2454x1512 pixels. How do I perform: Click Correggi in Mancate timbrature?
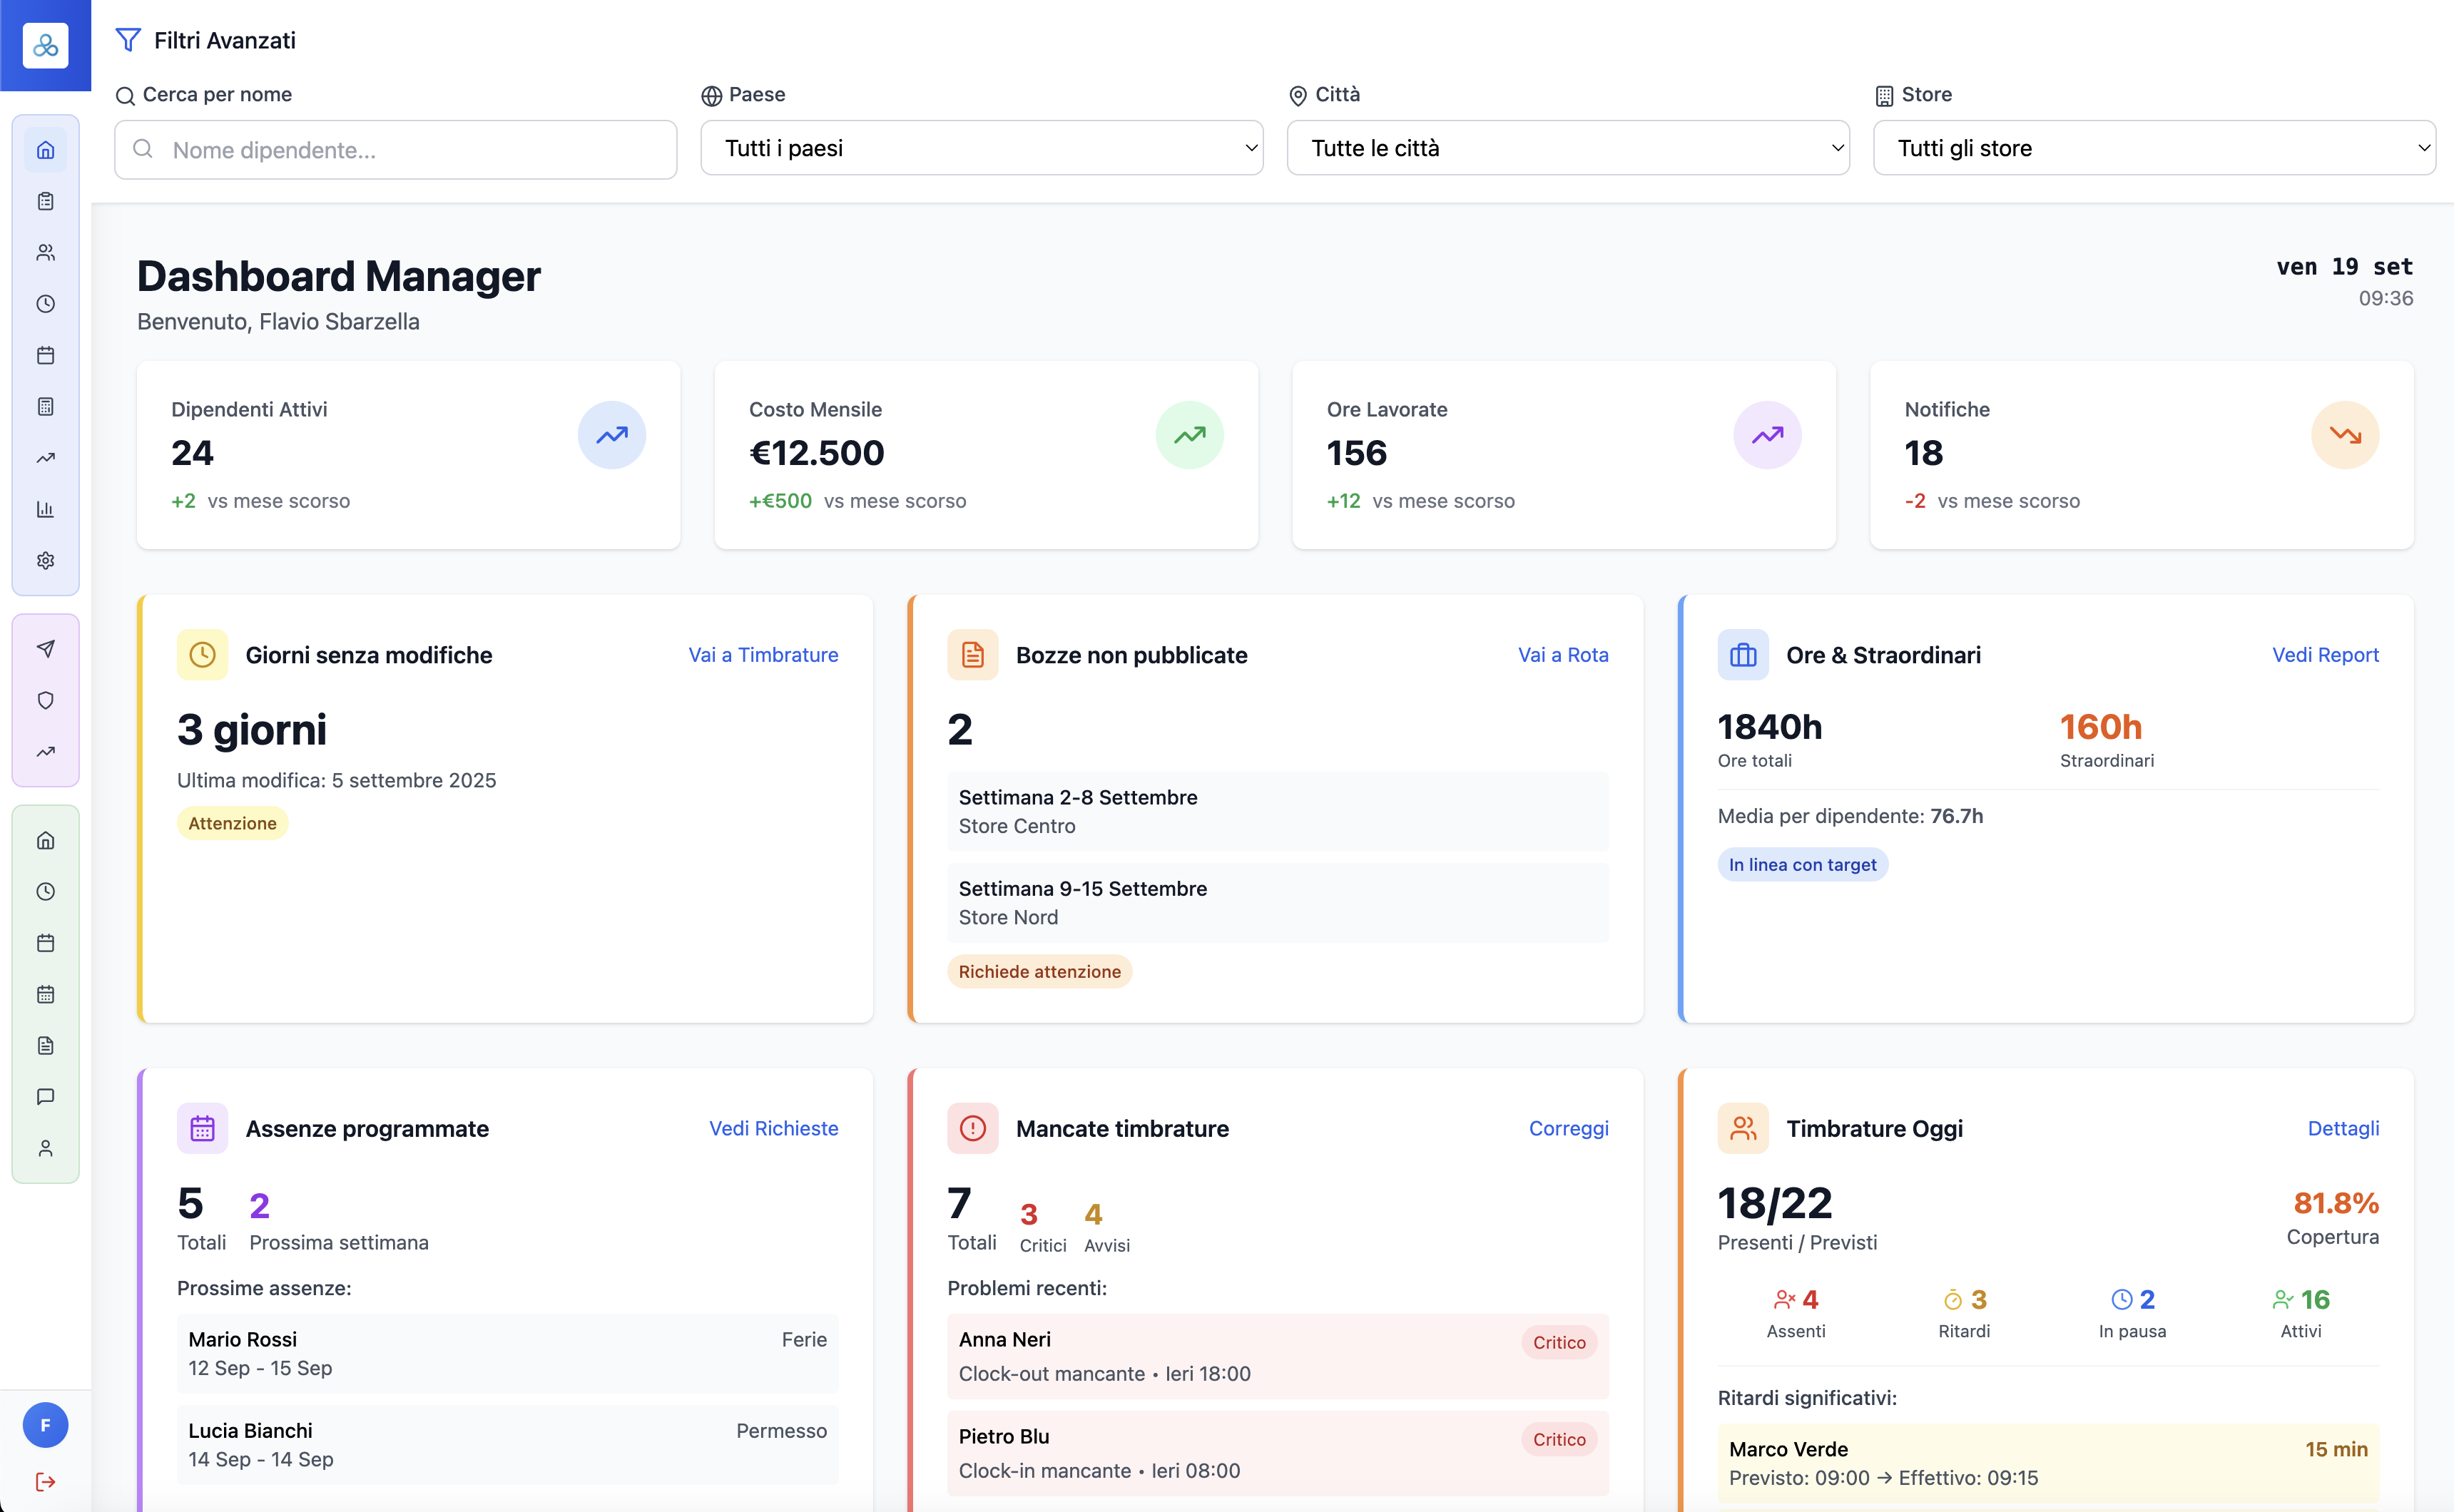coord(1567,1128)
